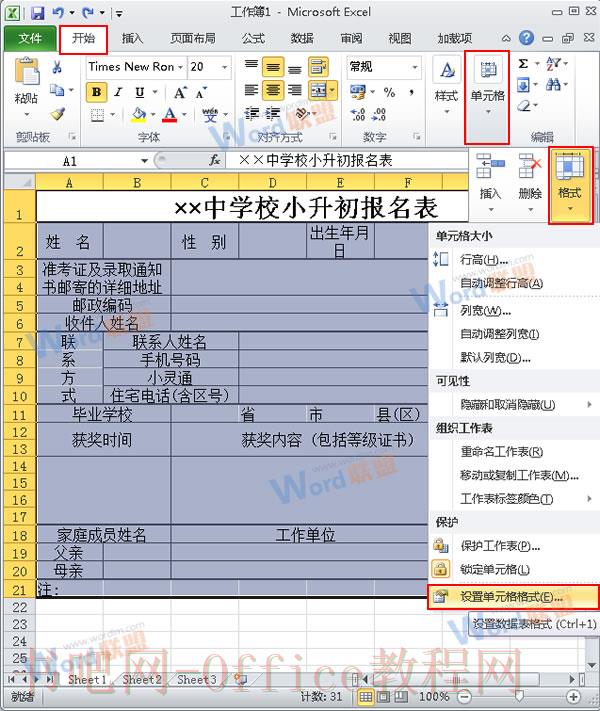This screenshot has height=711, width=600.
Task: Click the fill color bucket icon
Action: click(x=138, y=114)
